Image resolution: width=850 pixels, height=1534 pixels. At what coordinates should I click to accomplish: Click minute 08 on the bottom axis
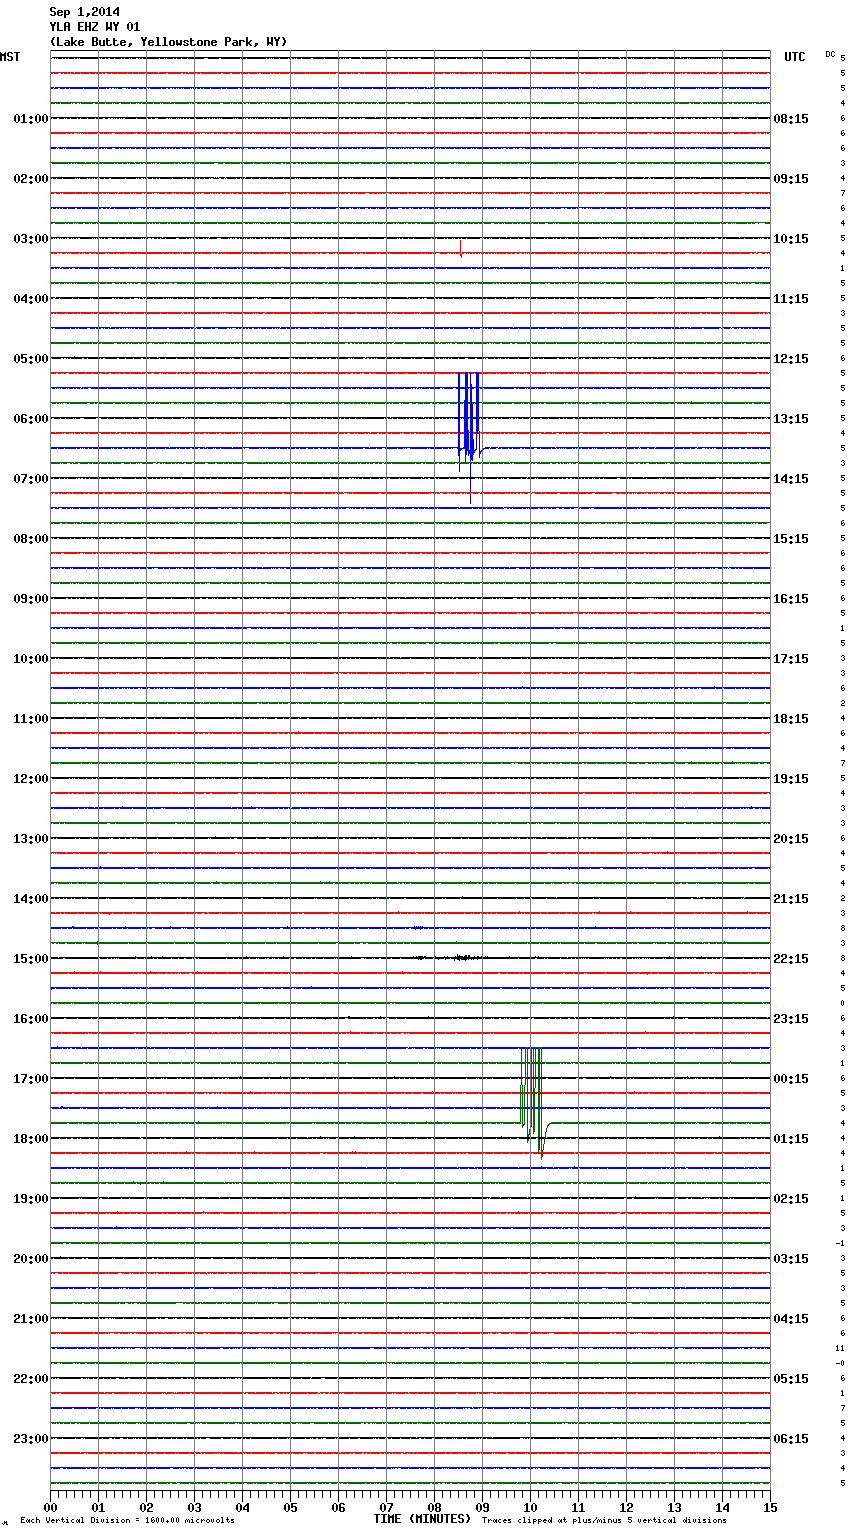[434, 1507]
